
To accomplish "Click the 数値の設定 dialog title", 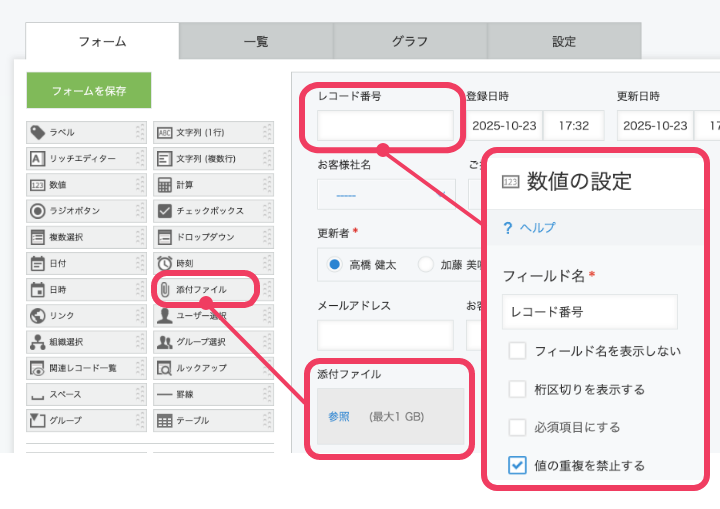I will click(x=579, y=181).
